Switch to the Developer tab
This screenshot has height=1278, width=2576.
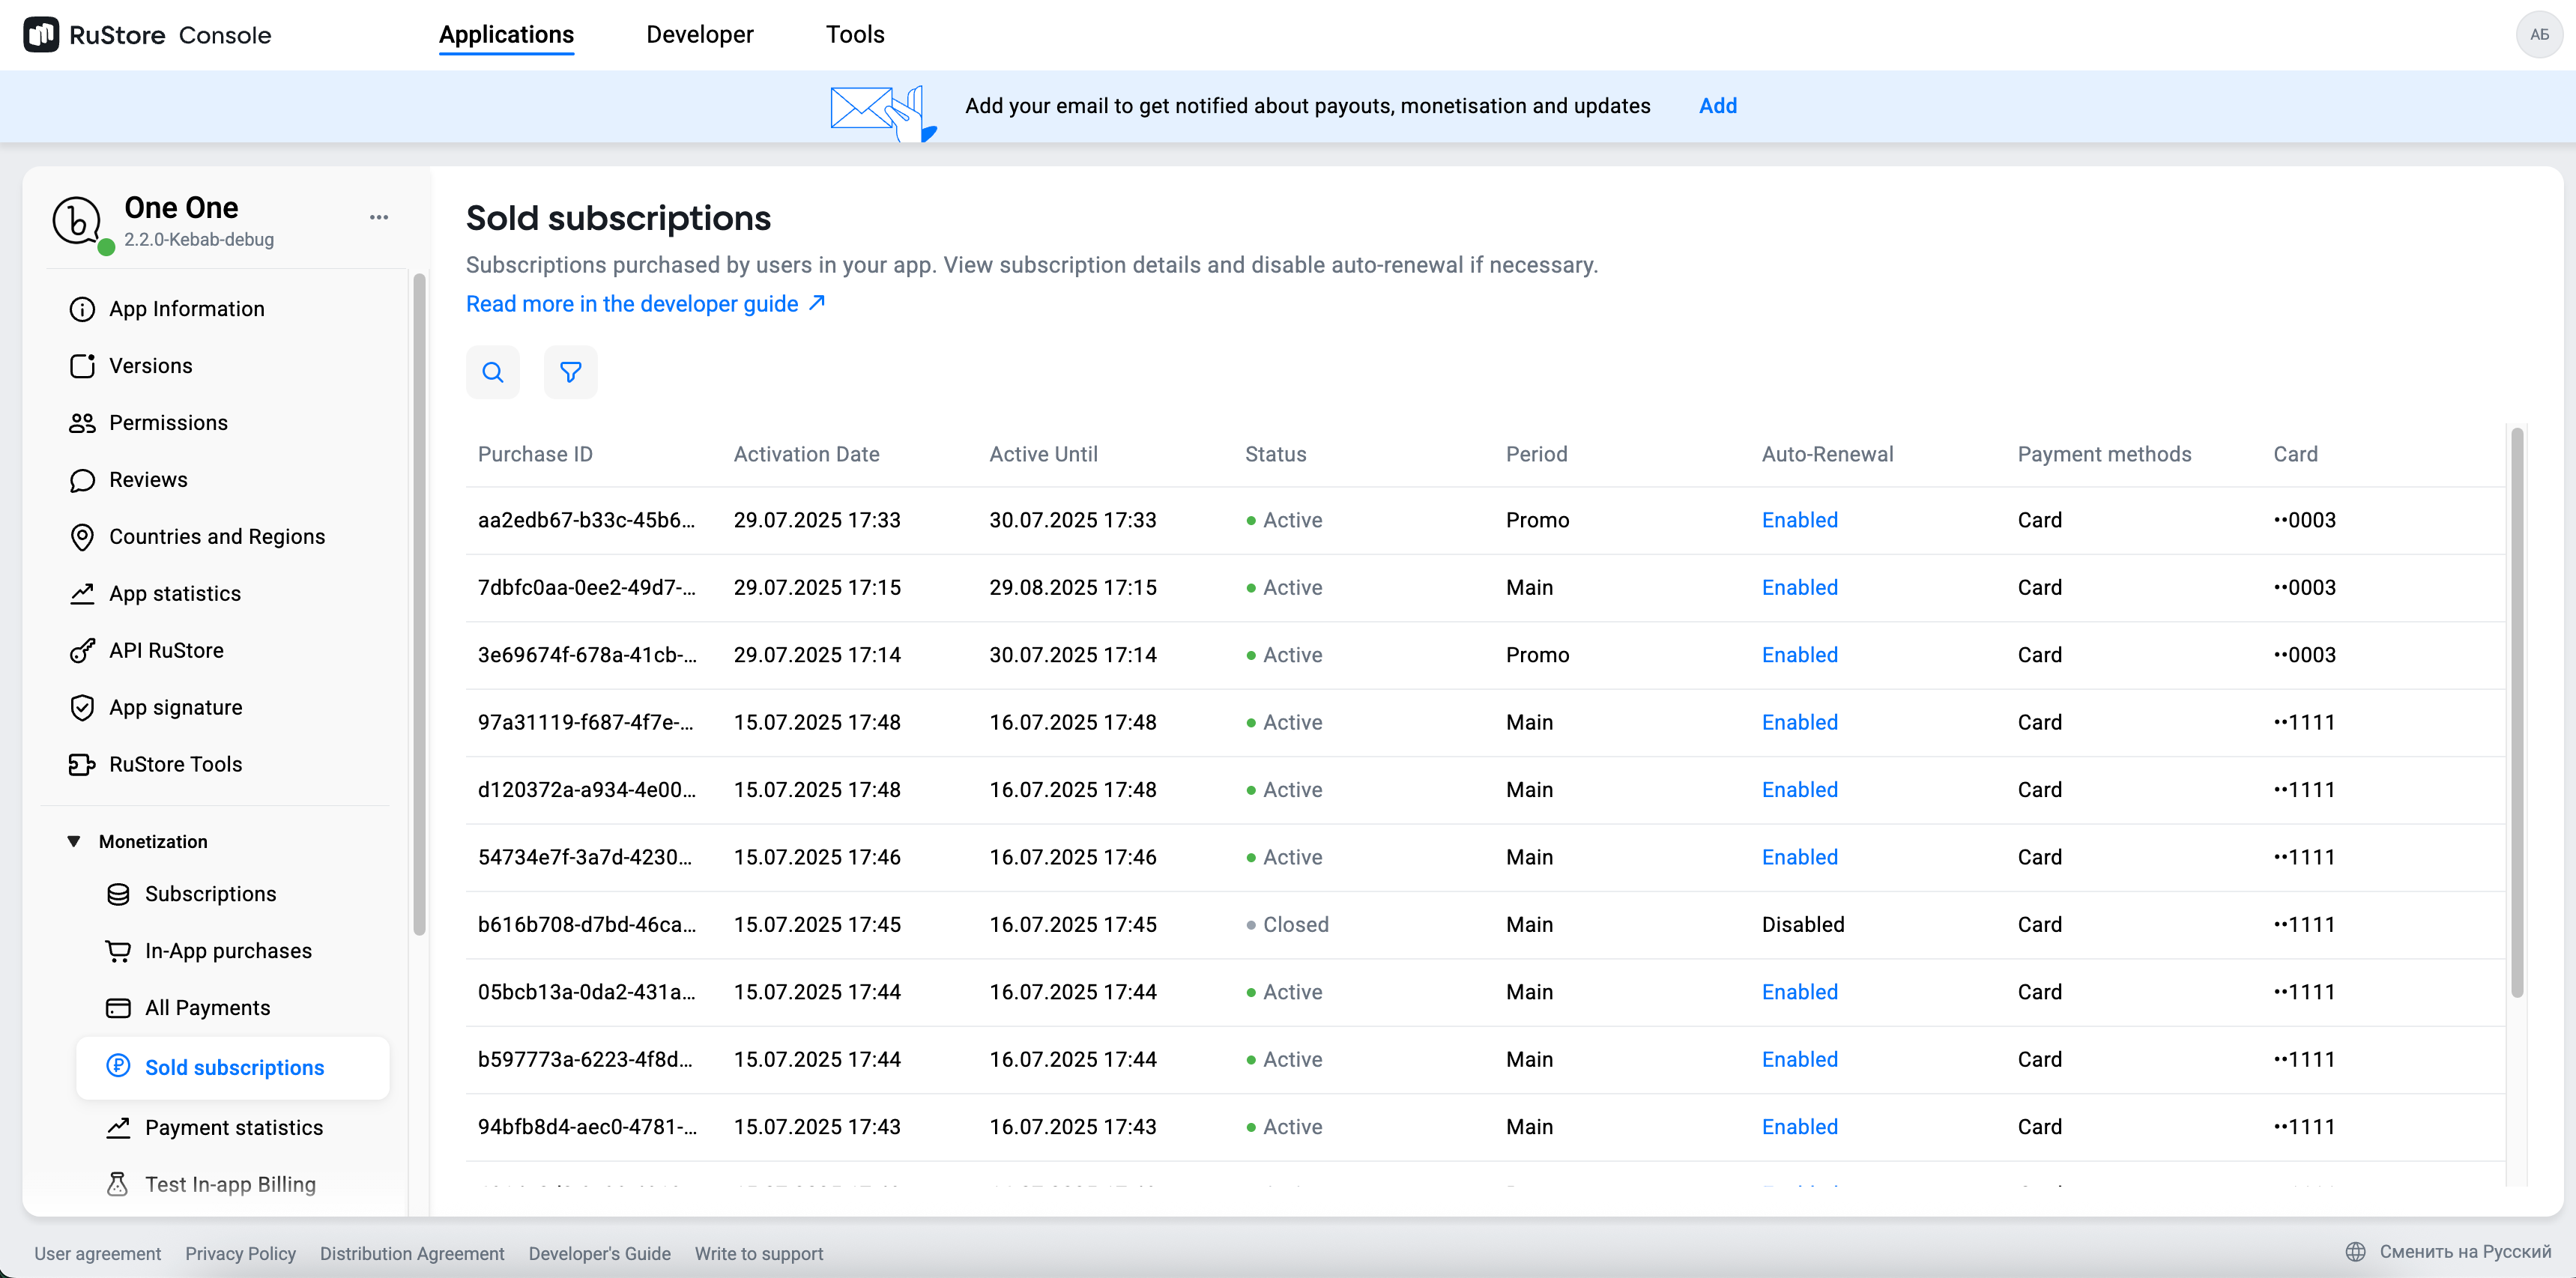click(x=699, y=35)
